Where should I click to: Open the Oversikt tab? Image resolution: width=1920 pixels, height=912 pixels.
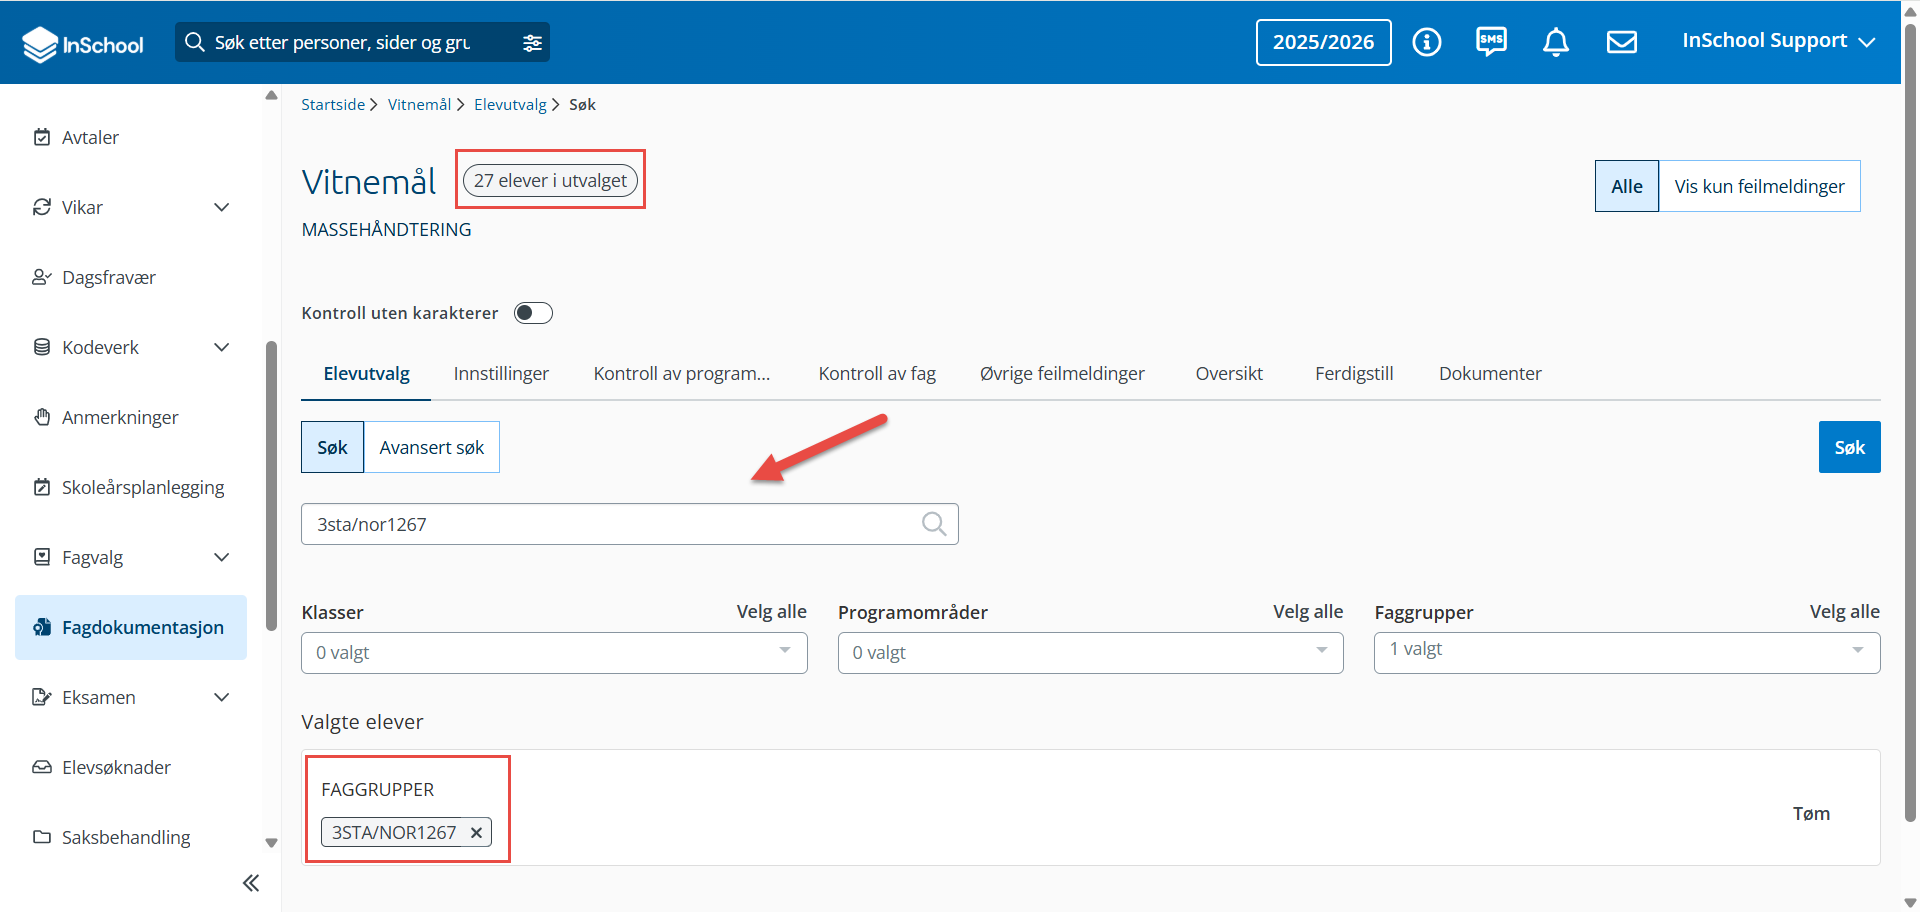pos(1229,373)
